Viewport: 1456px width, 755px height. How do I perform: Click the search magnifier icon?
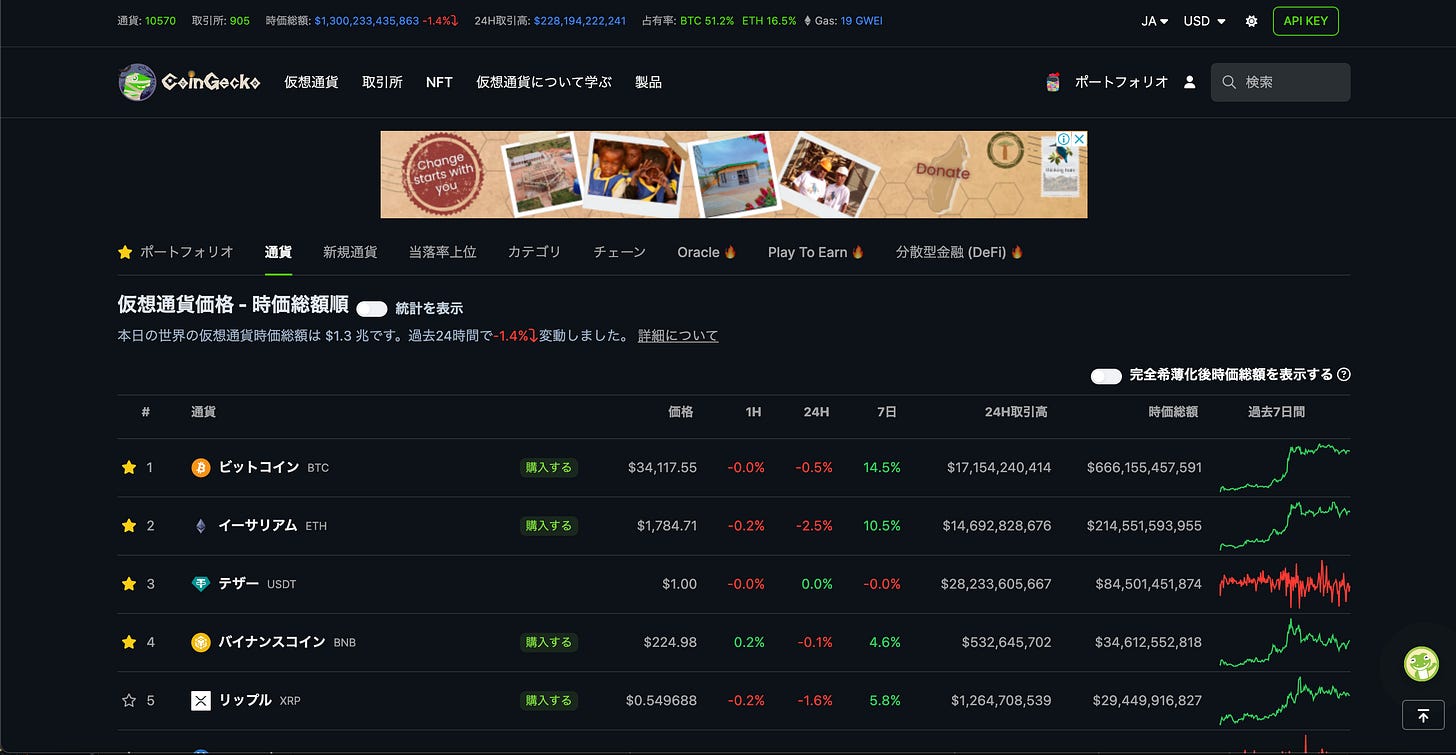pyautogui.click(x=1229, y=82)
